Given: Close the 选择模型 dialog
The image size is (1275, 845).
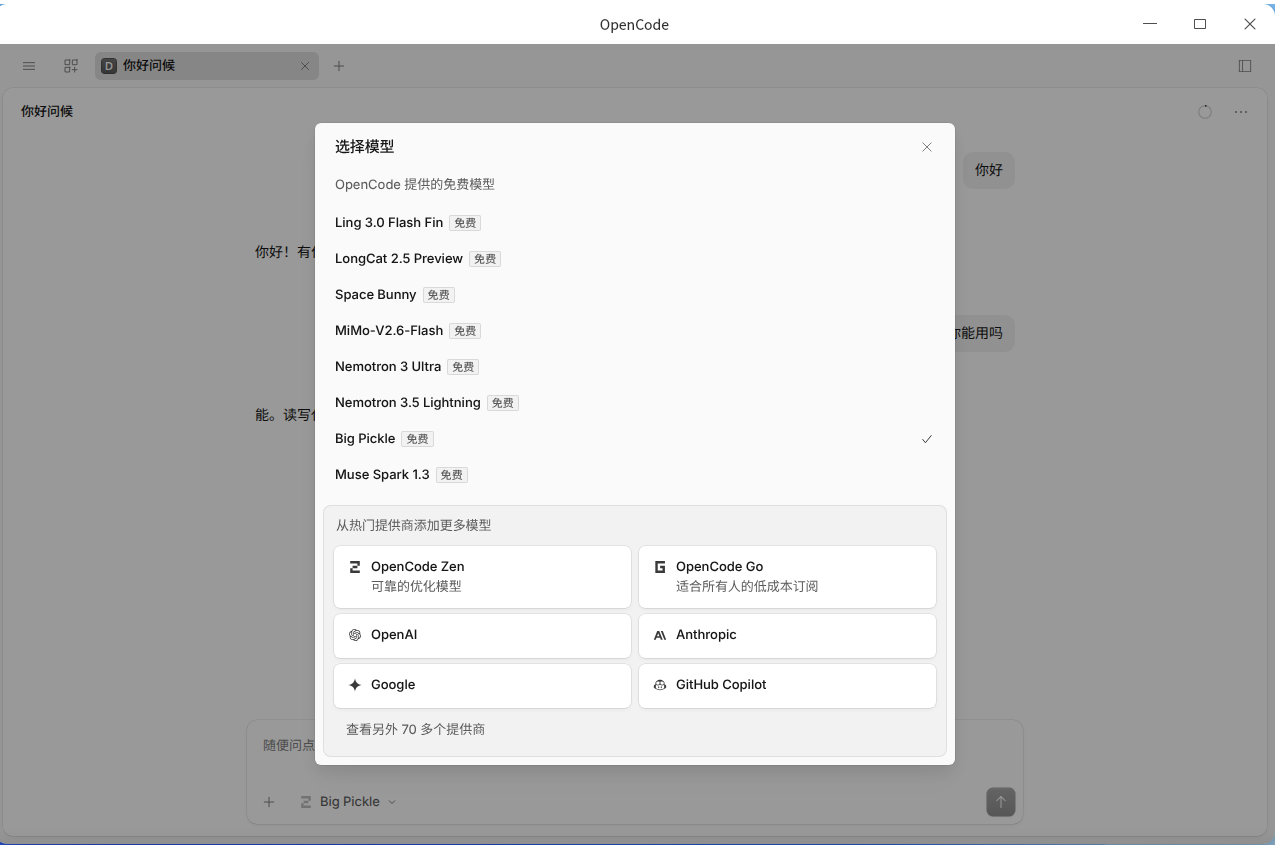Looking at the screenshot, I should pyautogui.click(x=927, y=147).
